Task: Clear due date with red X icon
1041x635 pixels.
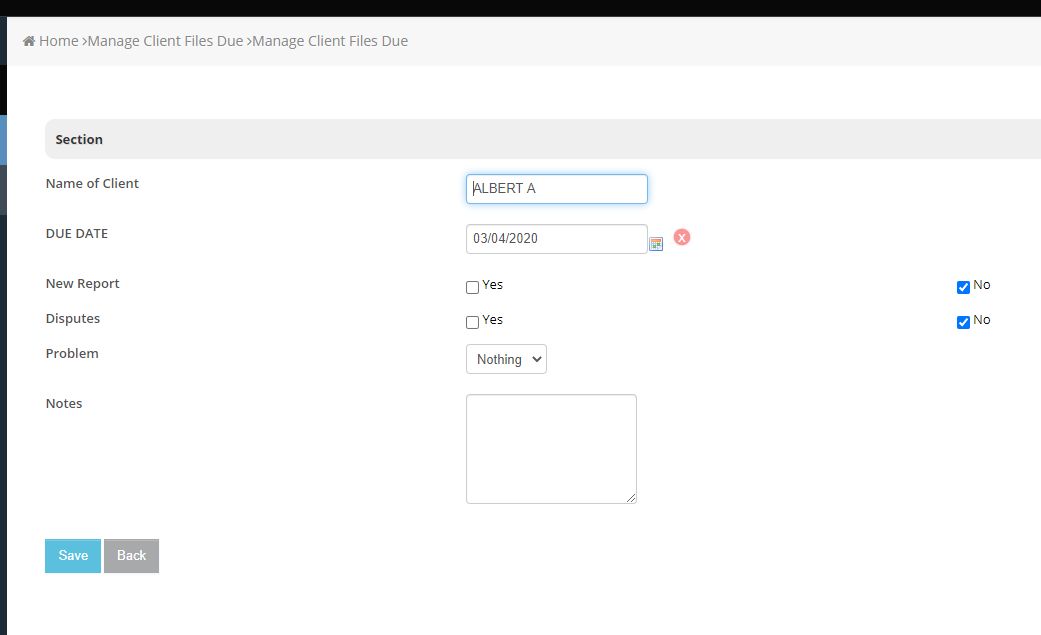Action: click(682, 237)
